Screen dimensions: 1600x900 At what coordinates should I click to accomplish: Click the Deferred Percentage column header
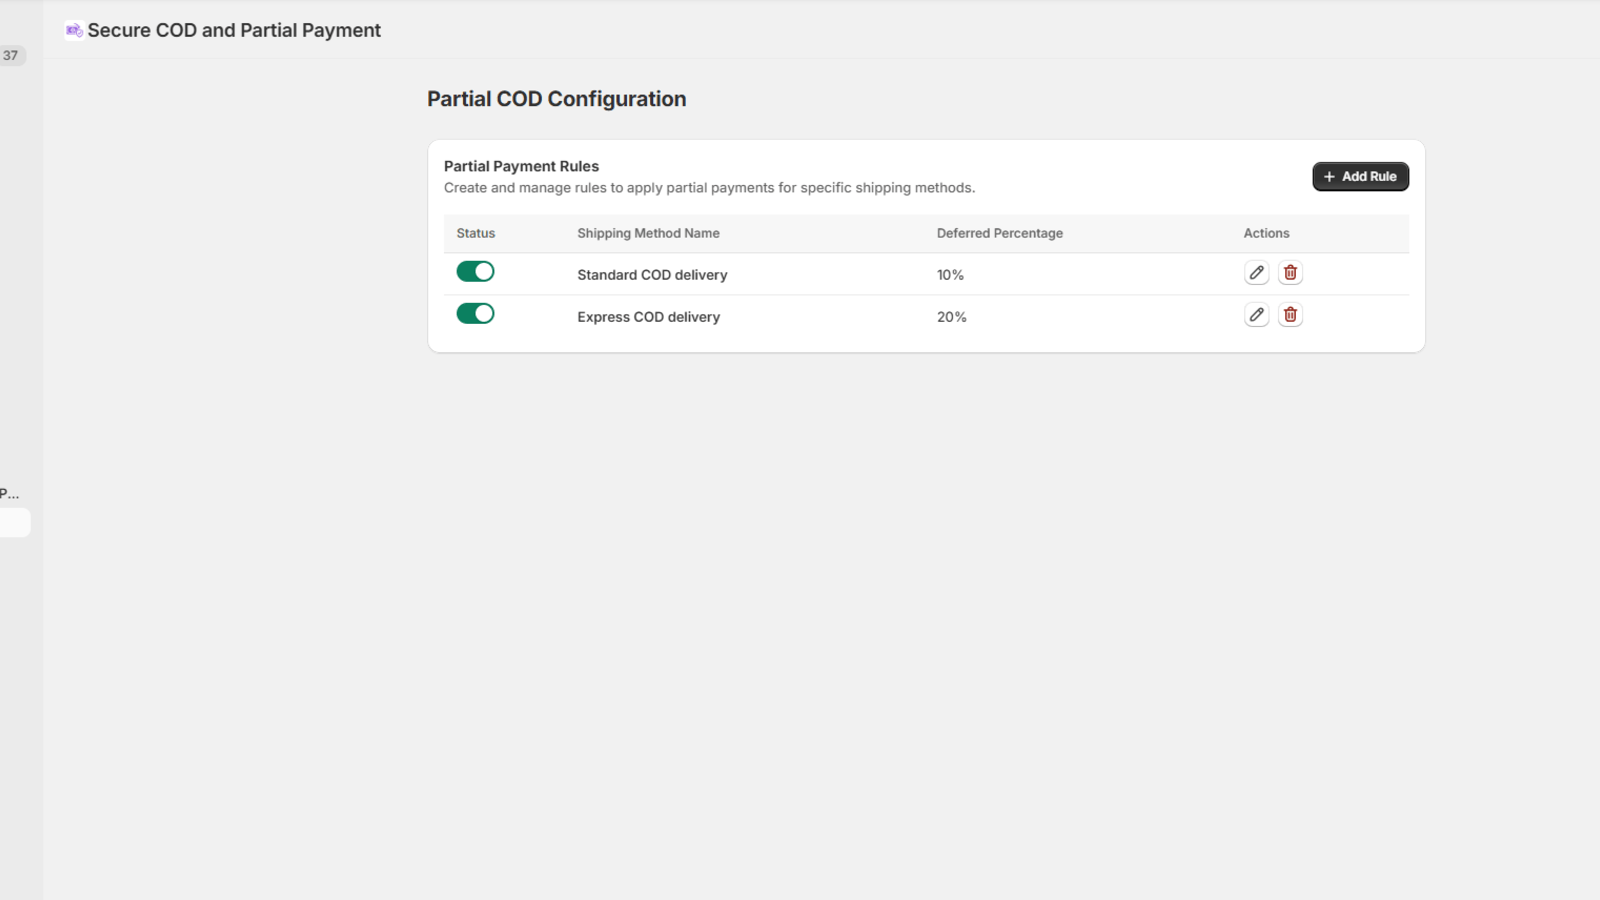click(x=999, y=233)
